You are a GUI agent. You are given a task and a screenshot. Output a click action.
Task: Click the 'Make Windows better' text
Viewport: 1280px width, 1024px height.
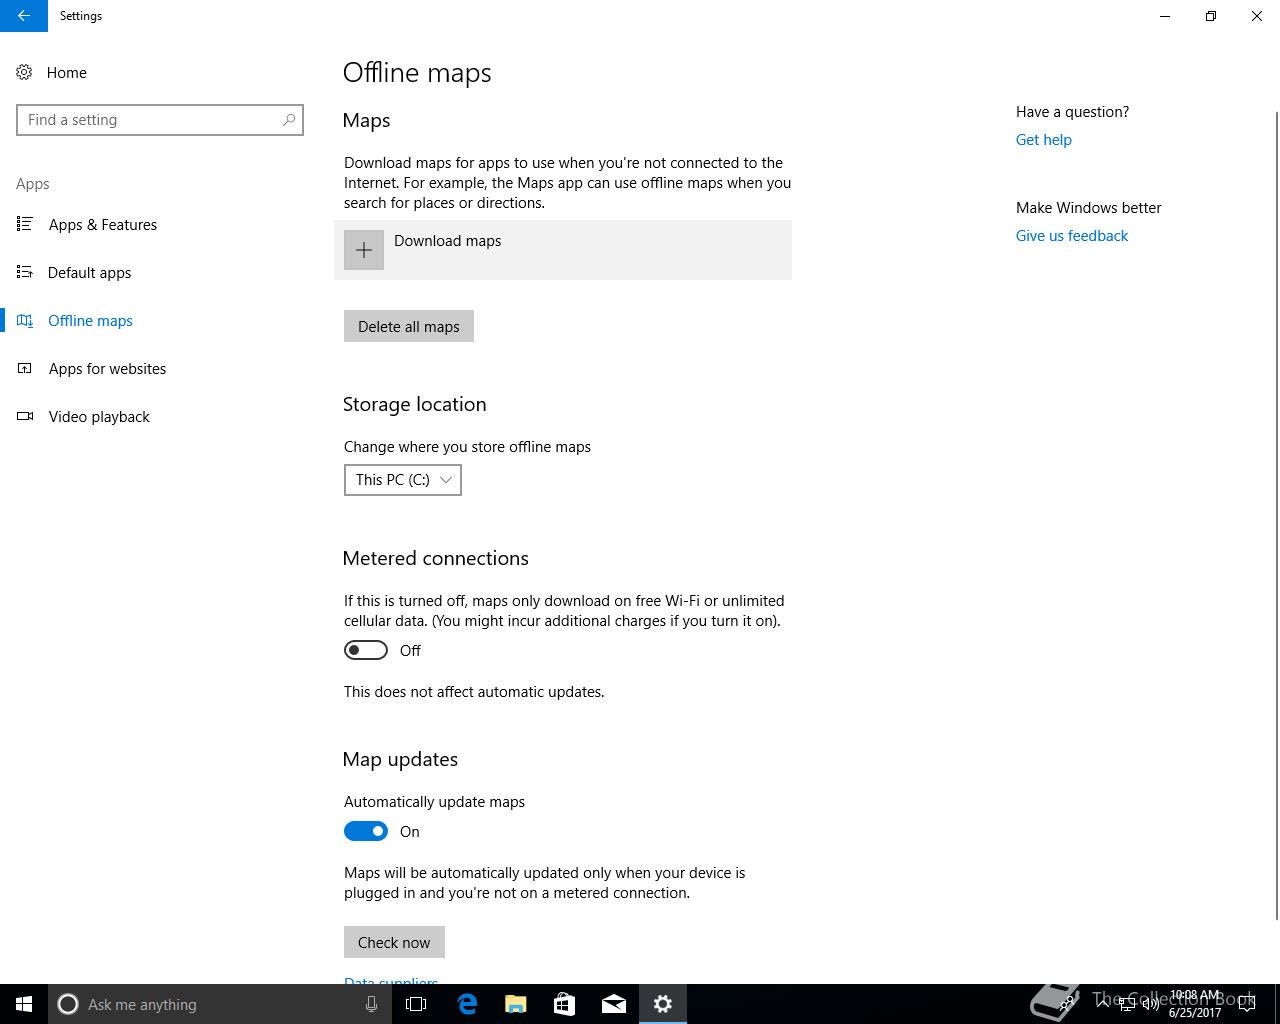pyautogui.click(x=1089, y=208)
